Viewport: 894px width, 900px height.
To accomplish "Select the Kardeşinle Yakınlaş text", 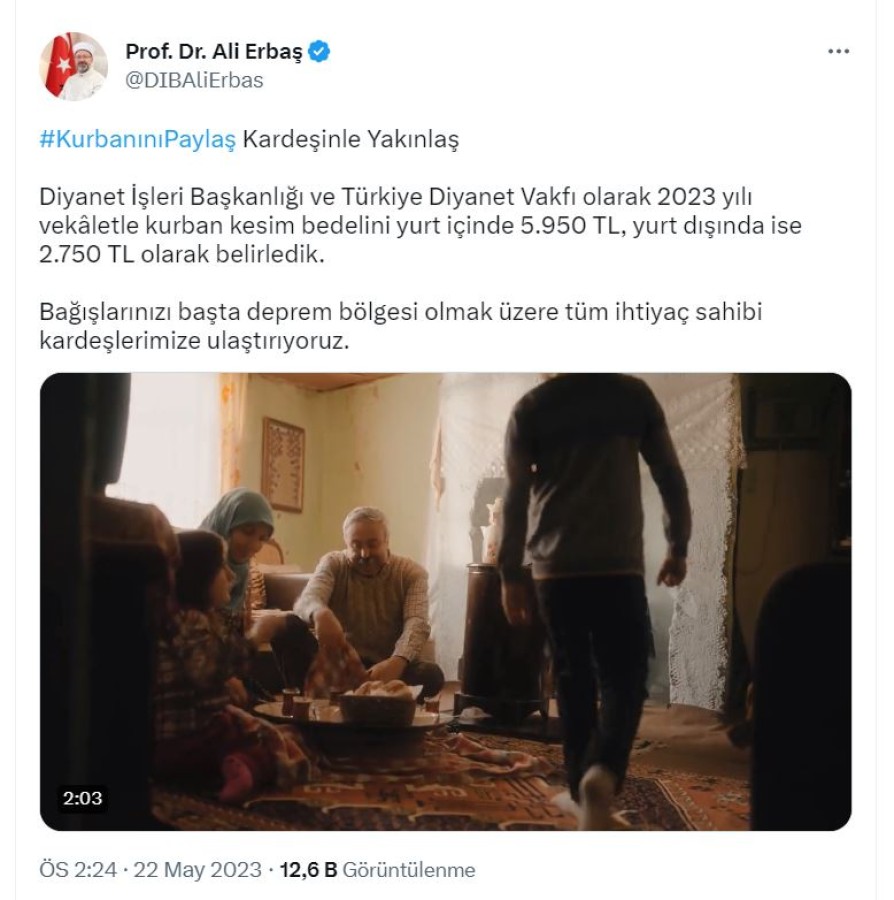I will coord(351,139).
